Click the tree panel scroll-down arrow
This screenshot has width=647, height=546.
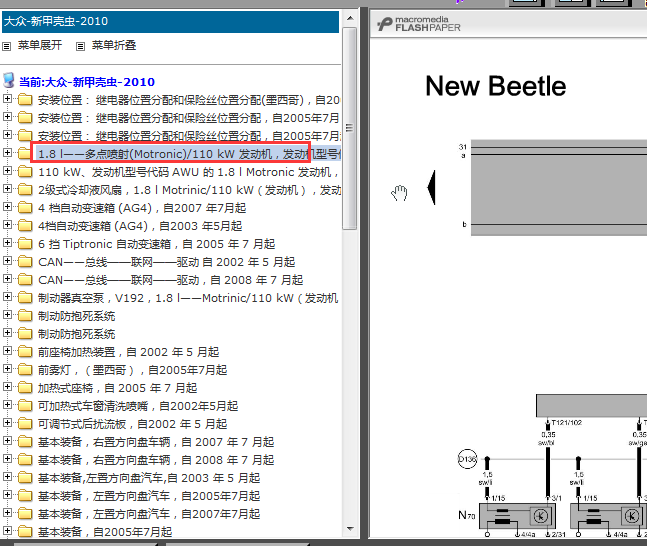point(350,529)
